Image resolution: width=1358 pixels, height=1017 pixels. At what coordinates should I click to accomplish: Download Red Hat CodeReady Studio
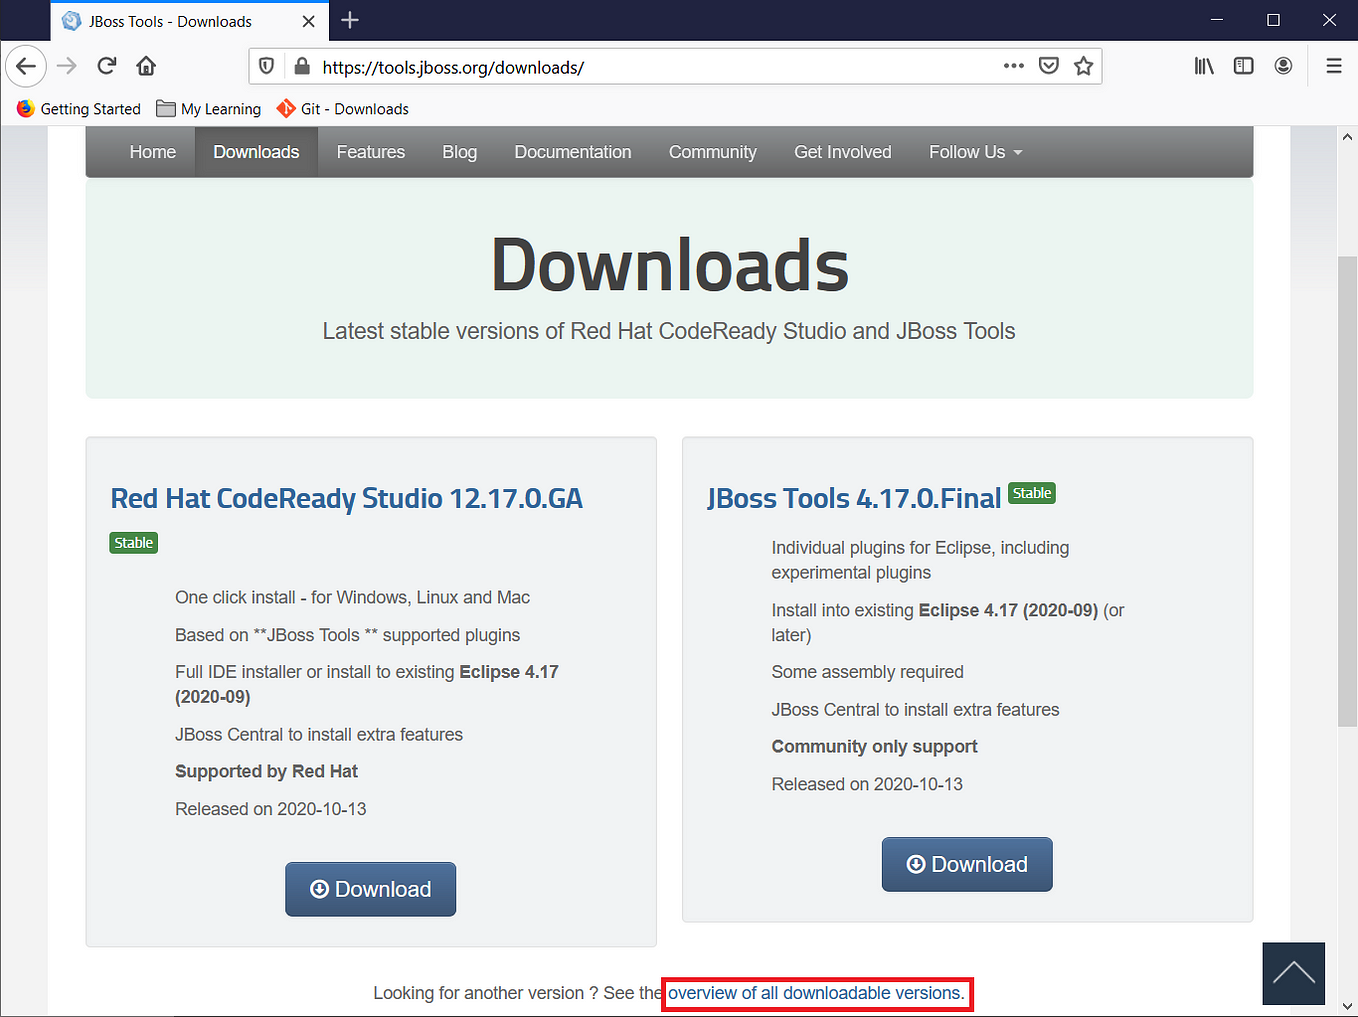coord(371,889)
